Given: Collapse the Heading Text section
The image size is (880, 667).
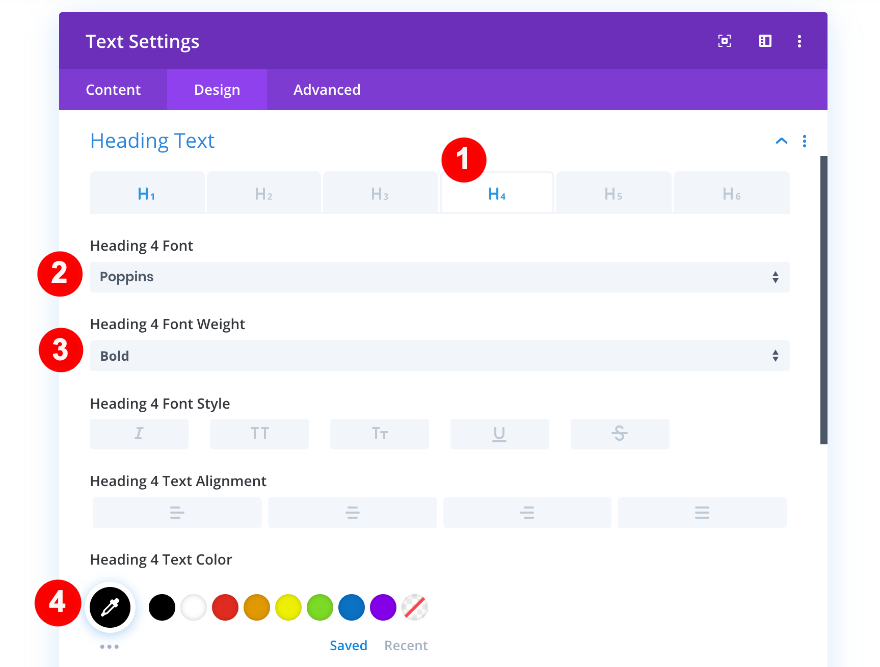Looking at the screenshot, I should 781,141.
